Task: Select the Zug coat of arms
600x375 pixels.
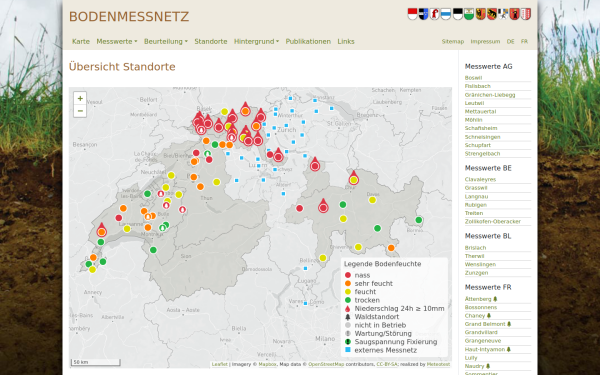Action: click(446, 14)
